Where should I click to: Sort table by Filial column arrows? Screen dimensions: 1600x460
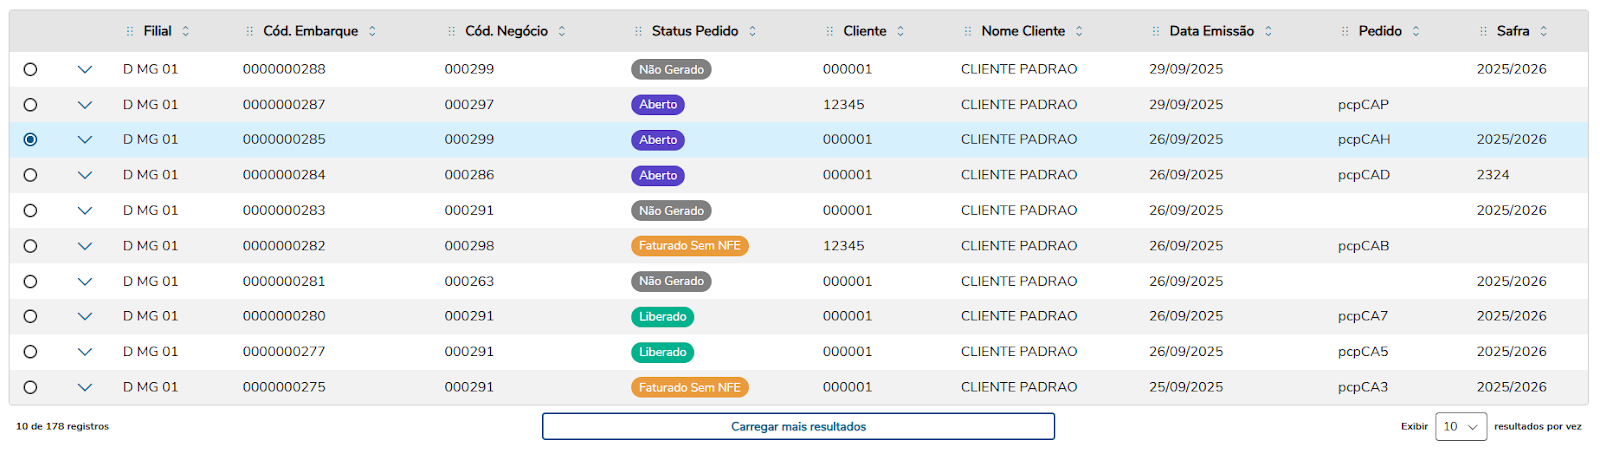pyautogui.click(x=186, y=31)
